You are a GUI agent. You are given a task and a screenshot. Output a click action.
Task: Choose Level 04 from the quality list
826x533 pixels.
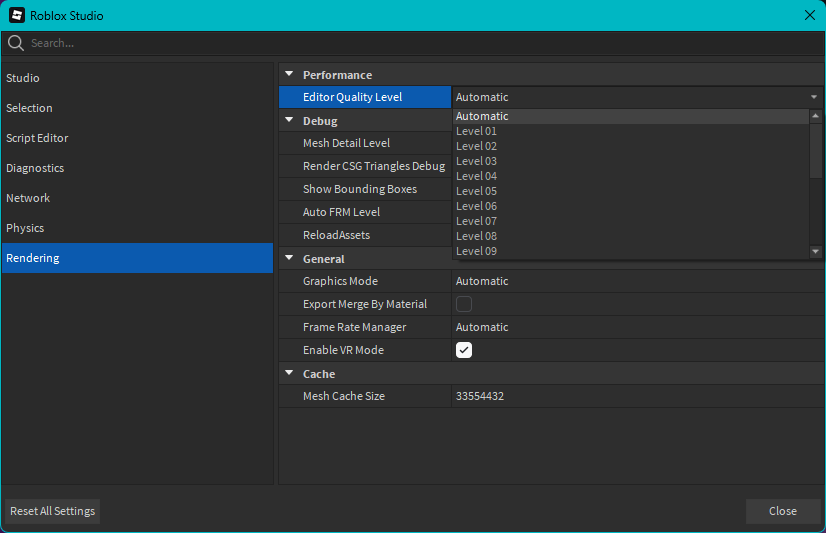[x=631, y=176]
